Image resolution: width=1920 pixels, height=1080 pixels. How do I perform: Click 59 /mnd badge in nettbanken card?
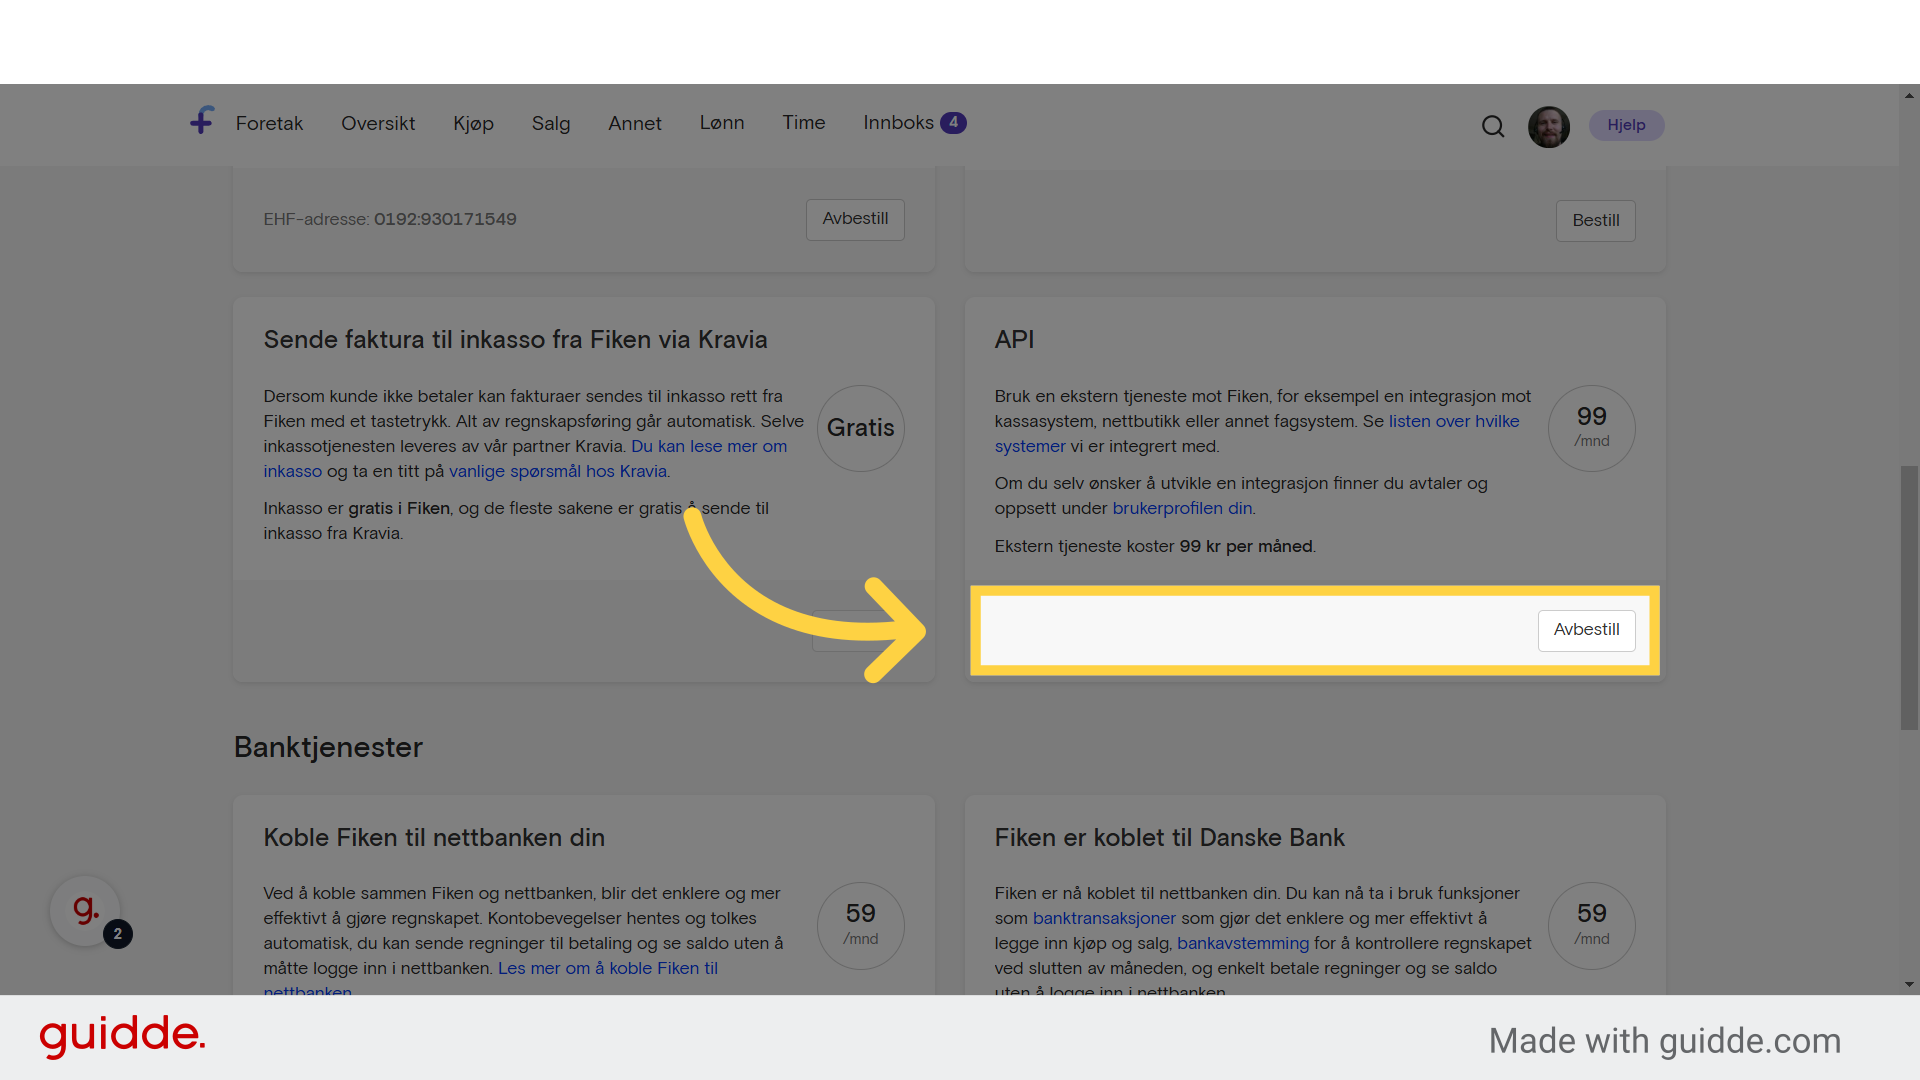click(861, 925)
